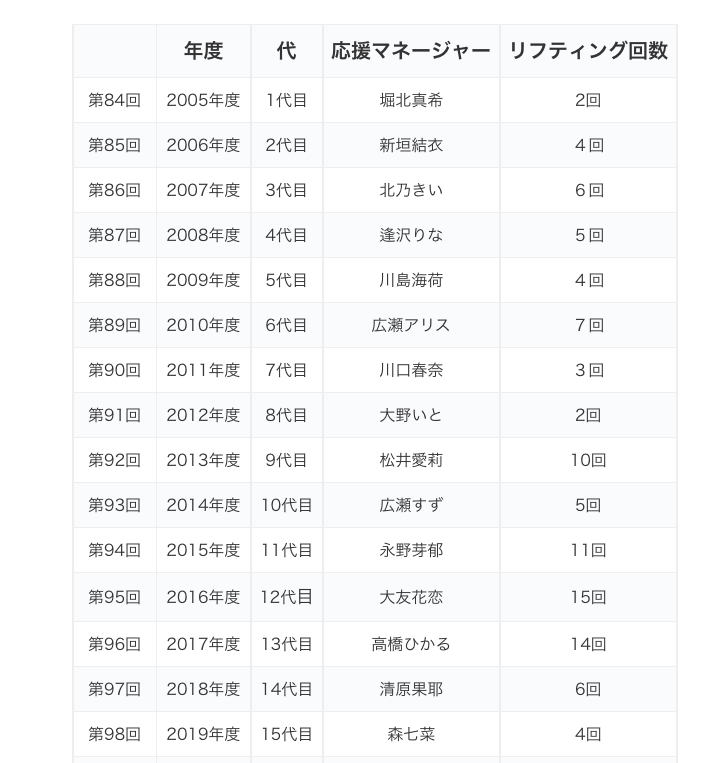Click the 高橋ひかる cell
The image size is (716, 763).
(410, 644)
